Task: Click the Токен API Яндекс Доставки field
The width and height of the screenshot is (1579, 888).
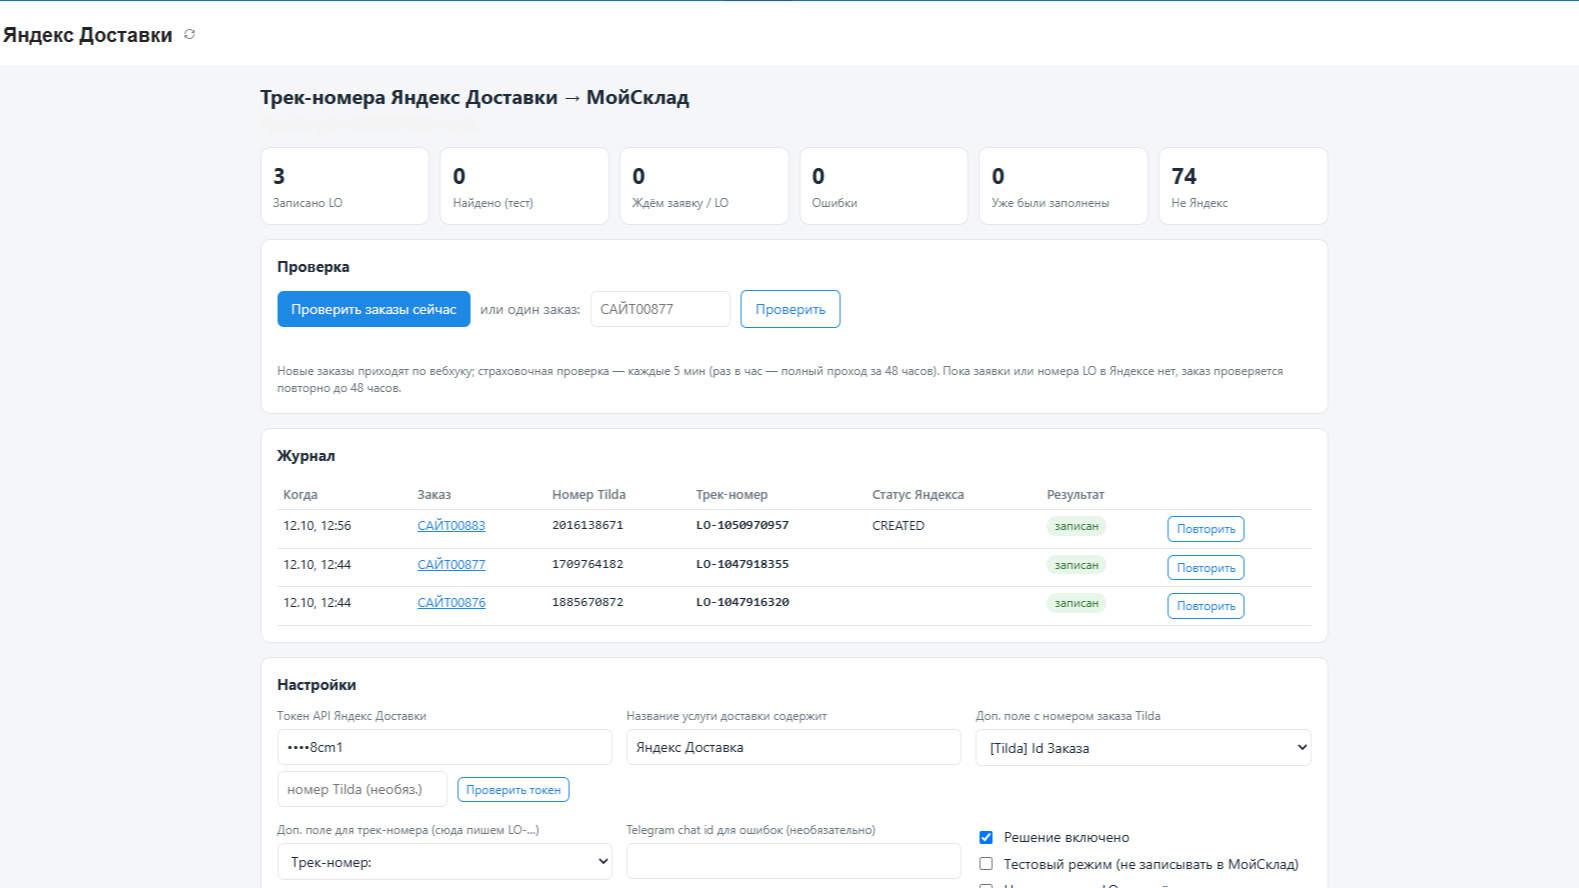Action: coord(444,747)
